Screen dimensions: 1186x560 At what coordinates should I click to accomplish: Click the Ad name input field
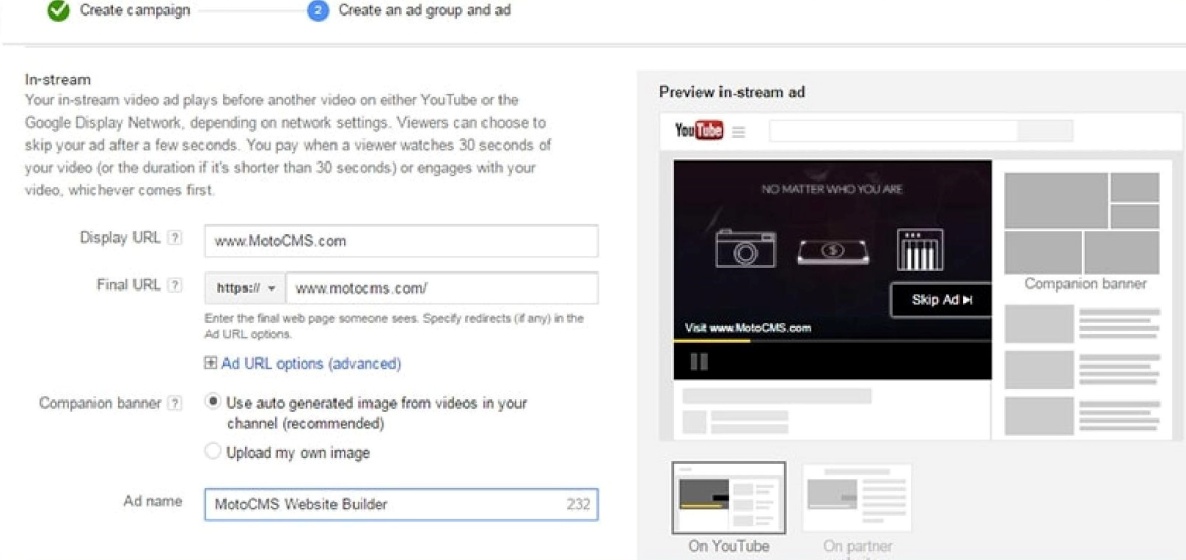pos(380,504)
